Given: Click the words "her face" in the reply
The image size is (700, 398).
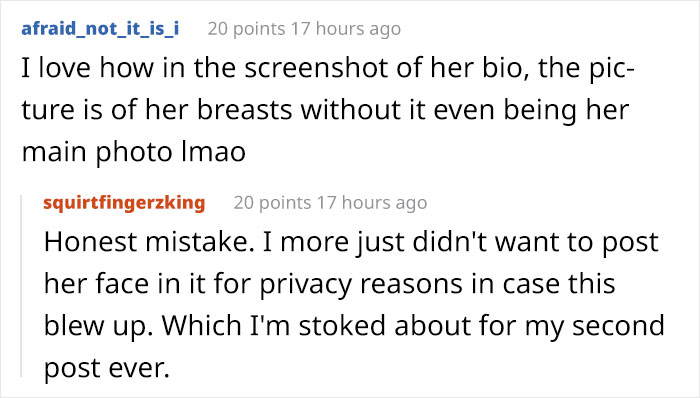Looking at the screenshot, I should (97, 284).
